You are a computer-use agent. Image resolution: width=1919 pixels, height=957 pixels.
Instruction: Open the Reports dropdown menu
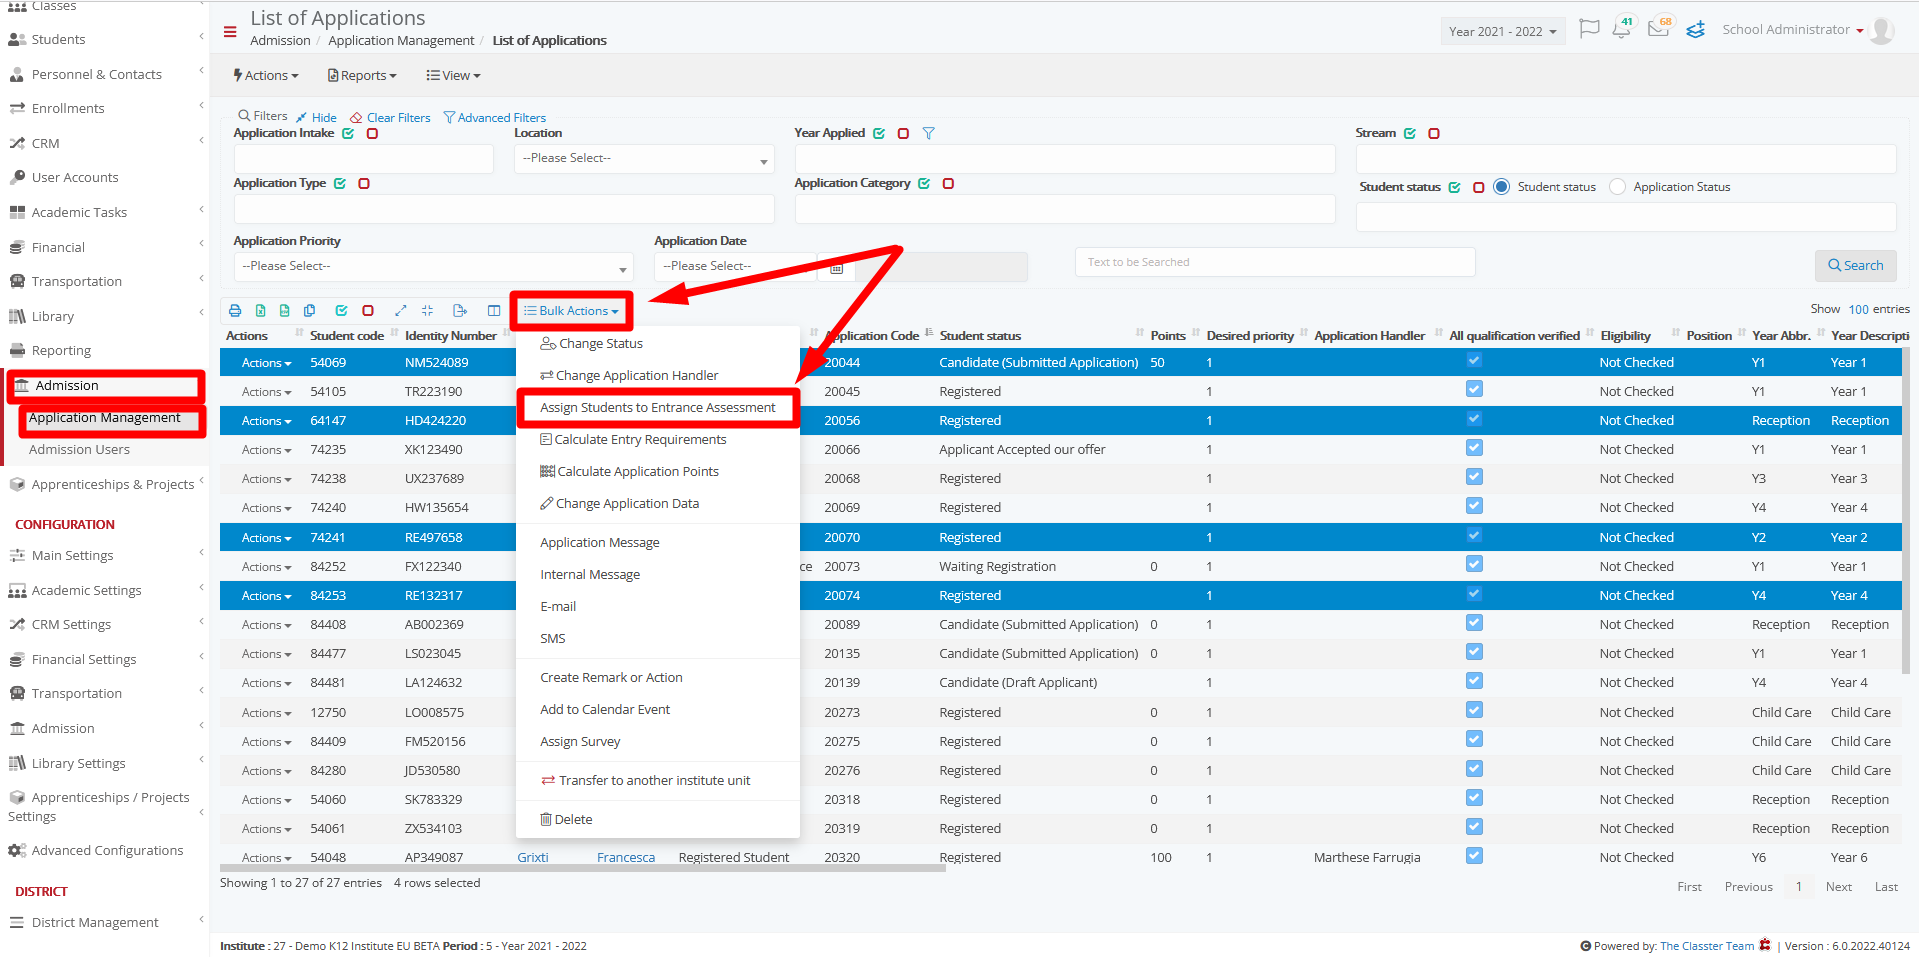pyautogui.click(x=362, y=76)
